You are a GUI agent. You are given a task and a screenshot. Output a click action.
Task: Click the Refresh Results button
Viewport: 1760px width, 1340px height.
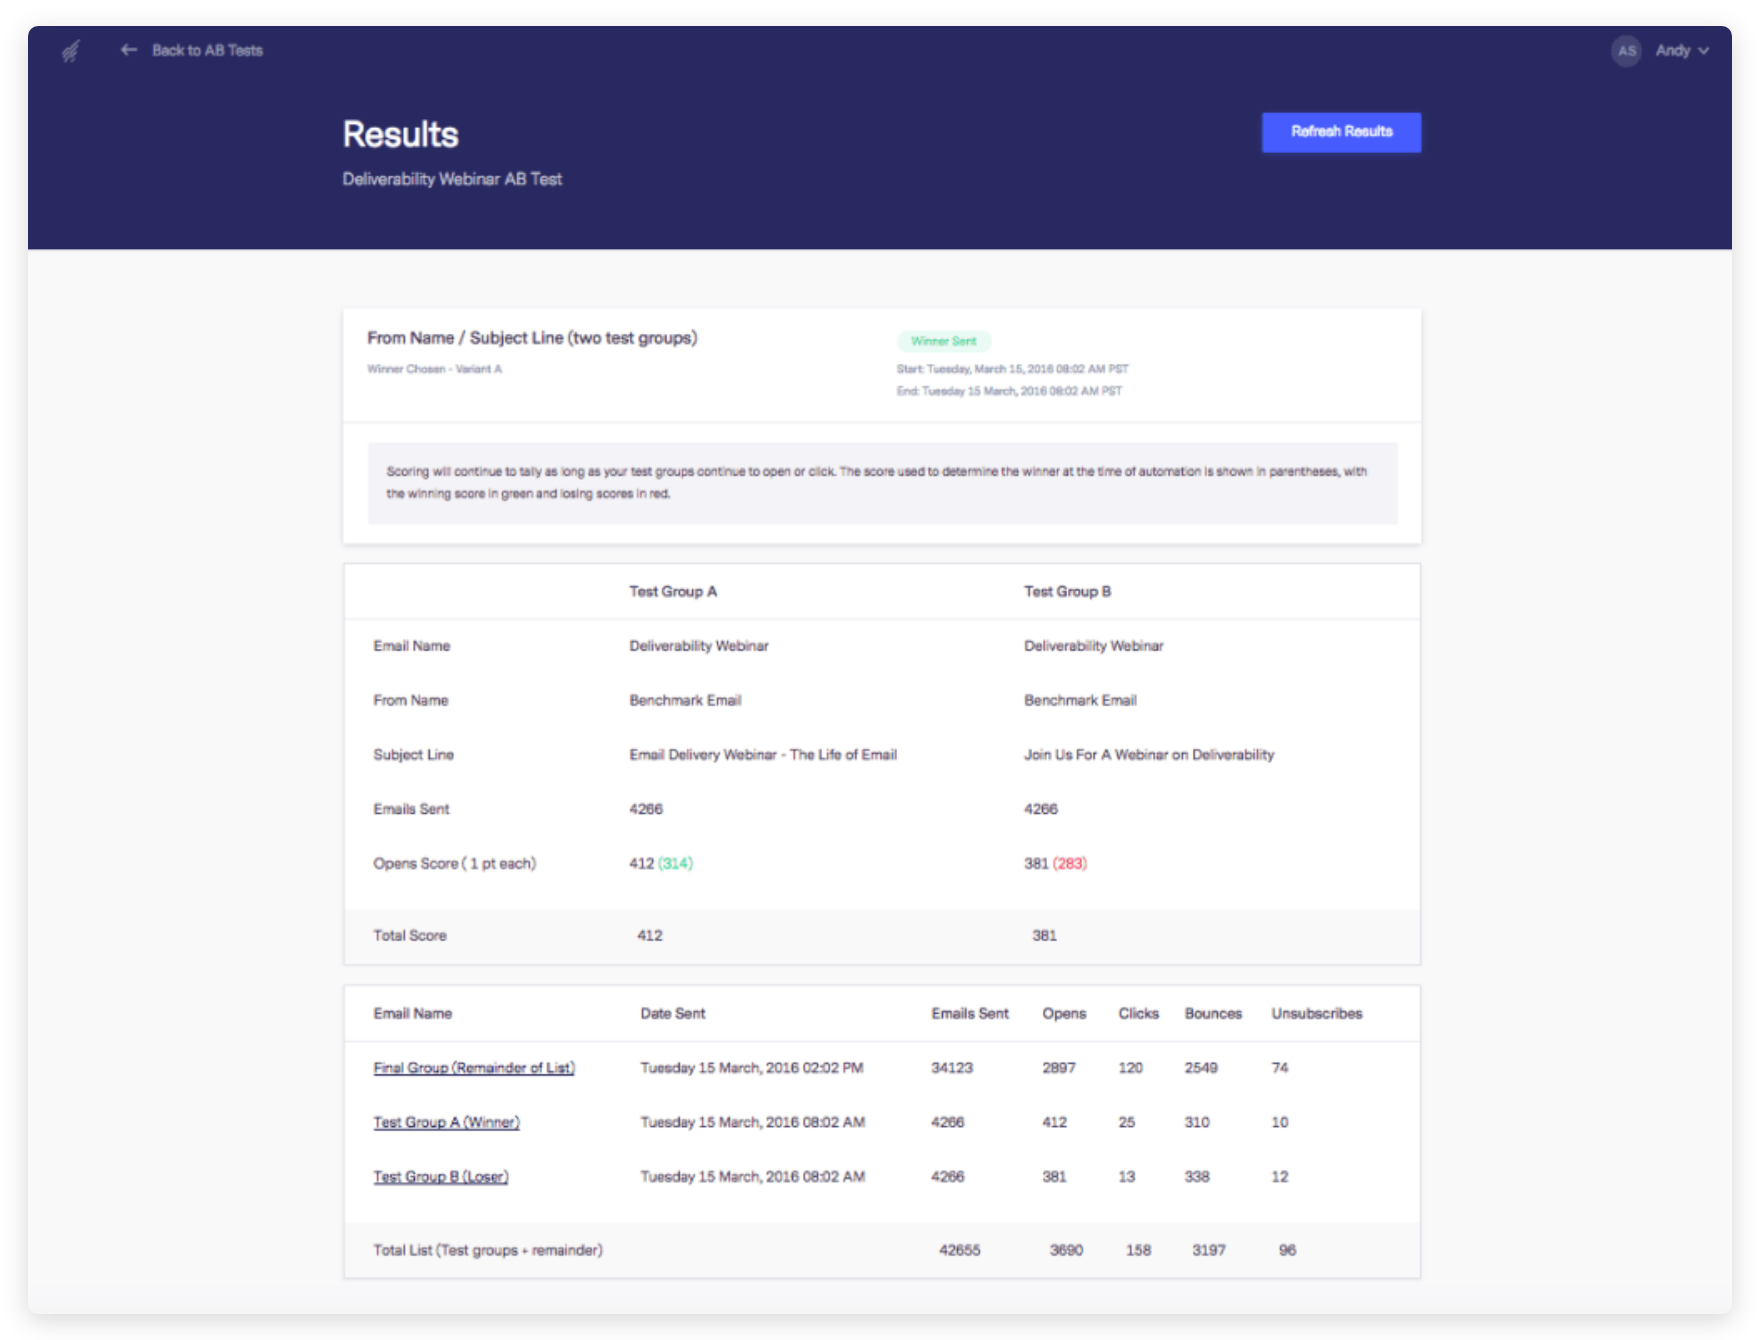[1341, 132]
